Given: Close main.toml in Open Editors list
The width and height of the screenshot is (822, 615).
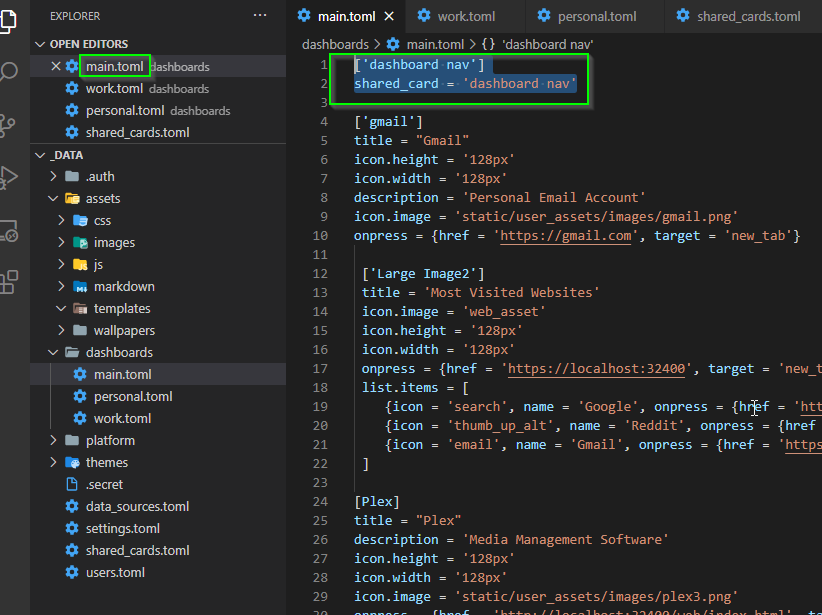Looking at the screenshot, I should click(56, 66).
